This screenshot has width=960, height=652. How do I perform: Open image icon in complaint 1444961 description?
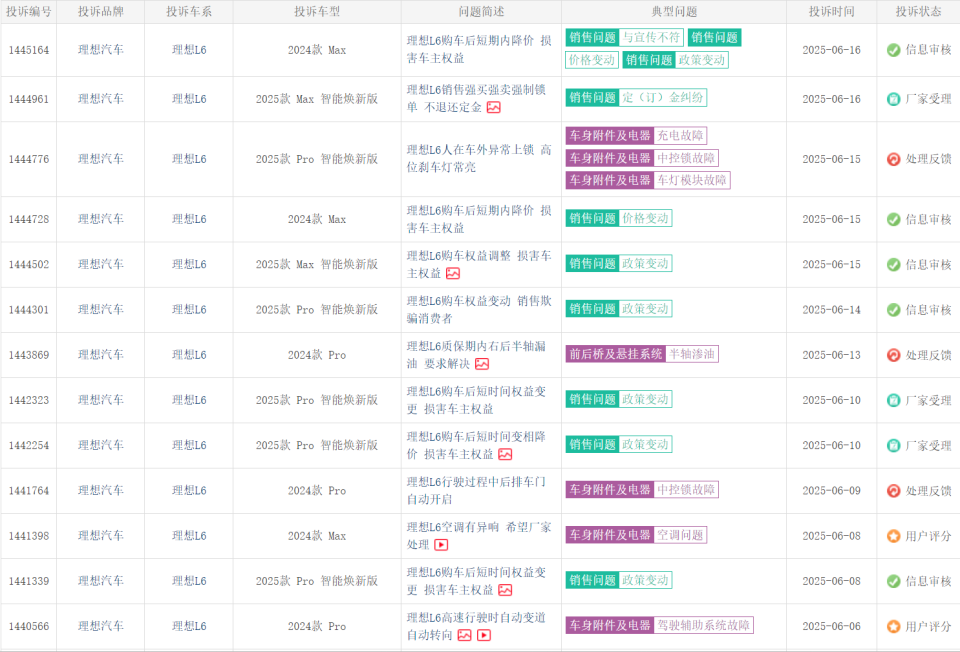tap(493, 108)
